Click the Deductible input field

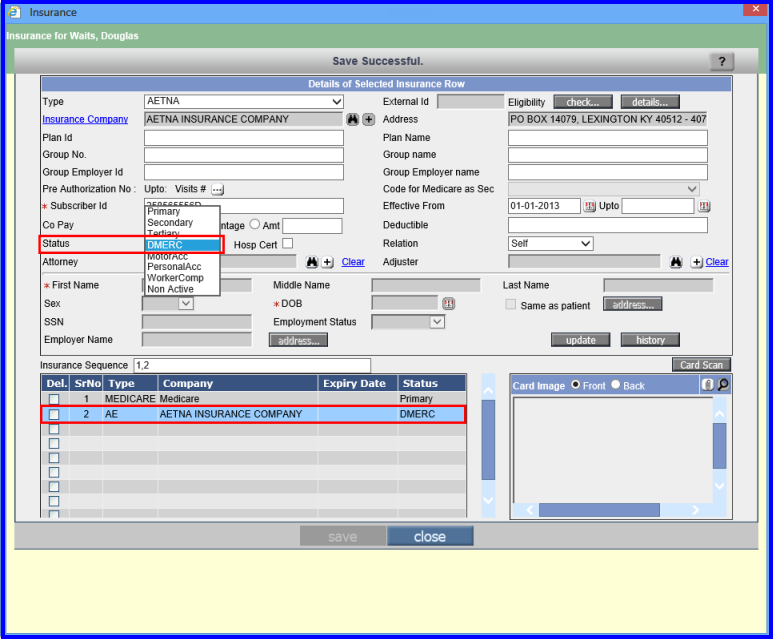(x=607, y=225)
